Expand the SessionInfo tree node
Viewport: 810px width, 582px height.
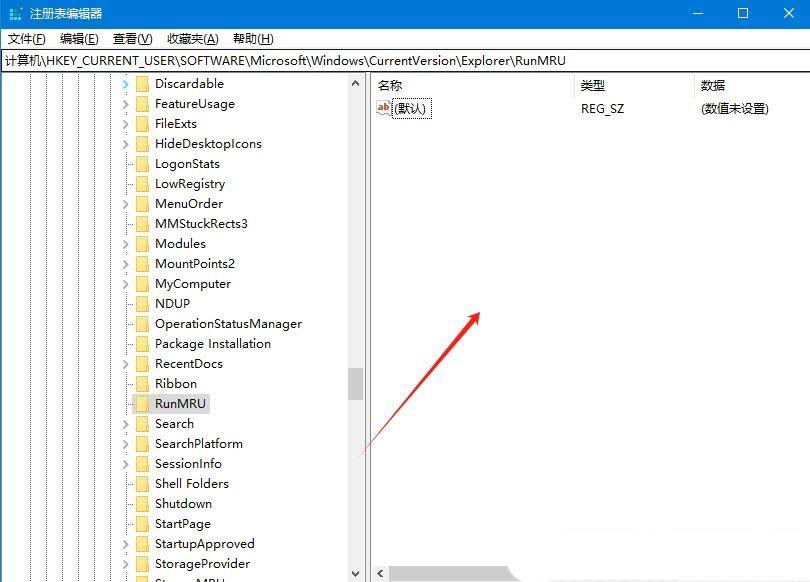[x=125, y=464]
